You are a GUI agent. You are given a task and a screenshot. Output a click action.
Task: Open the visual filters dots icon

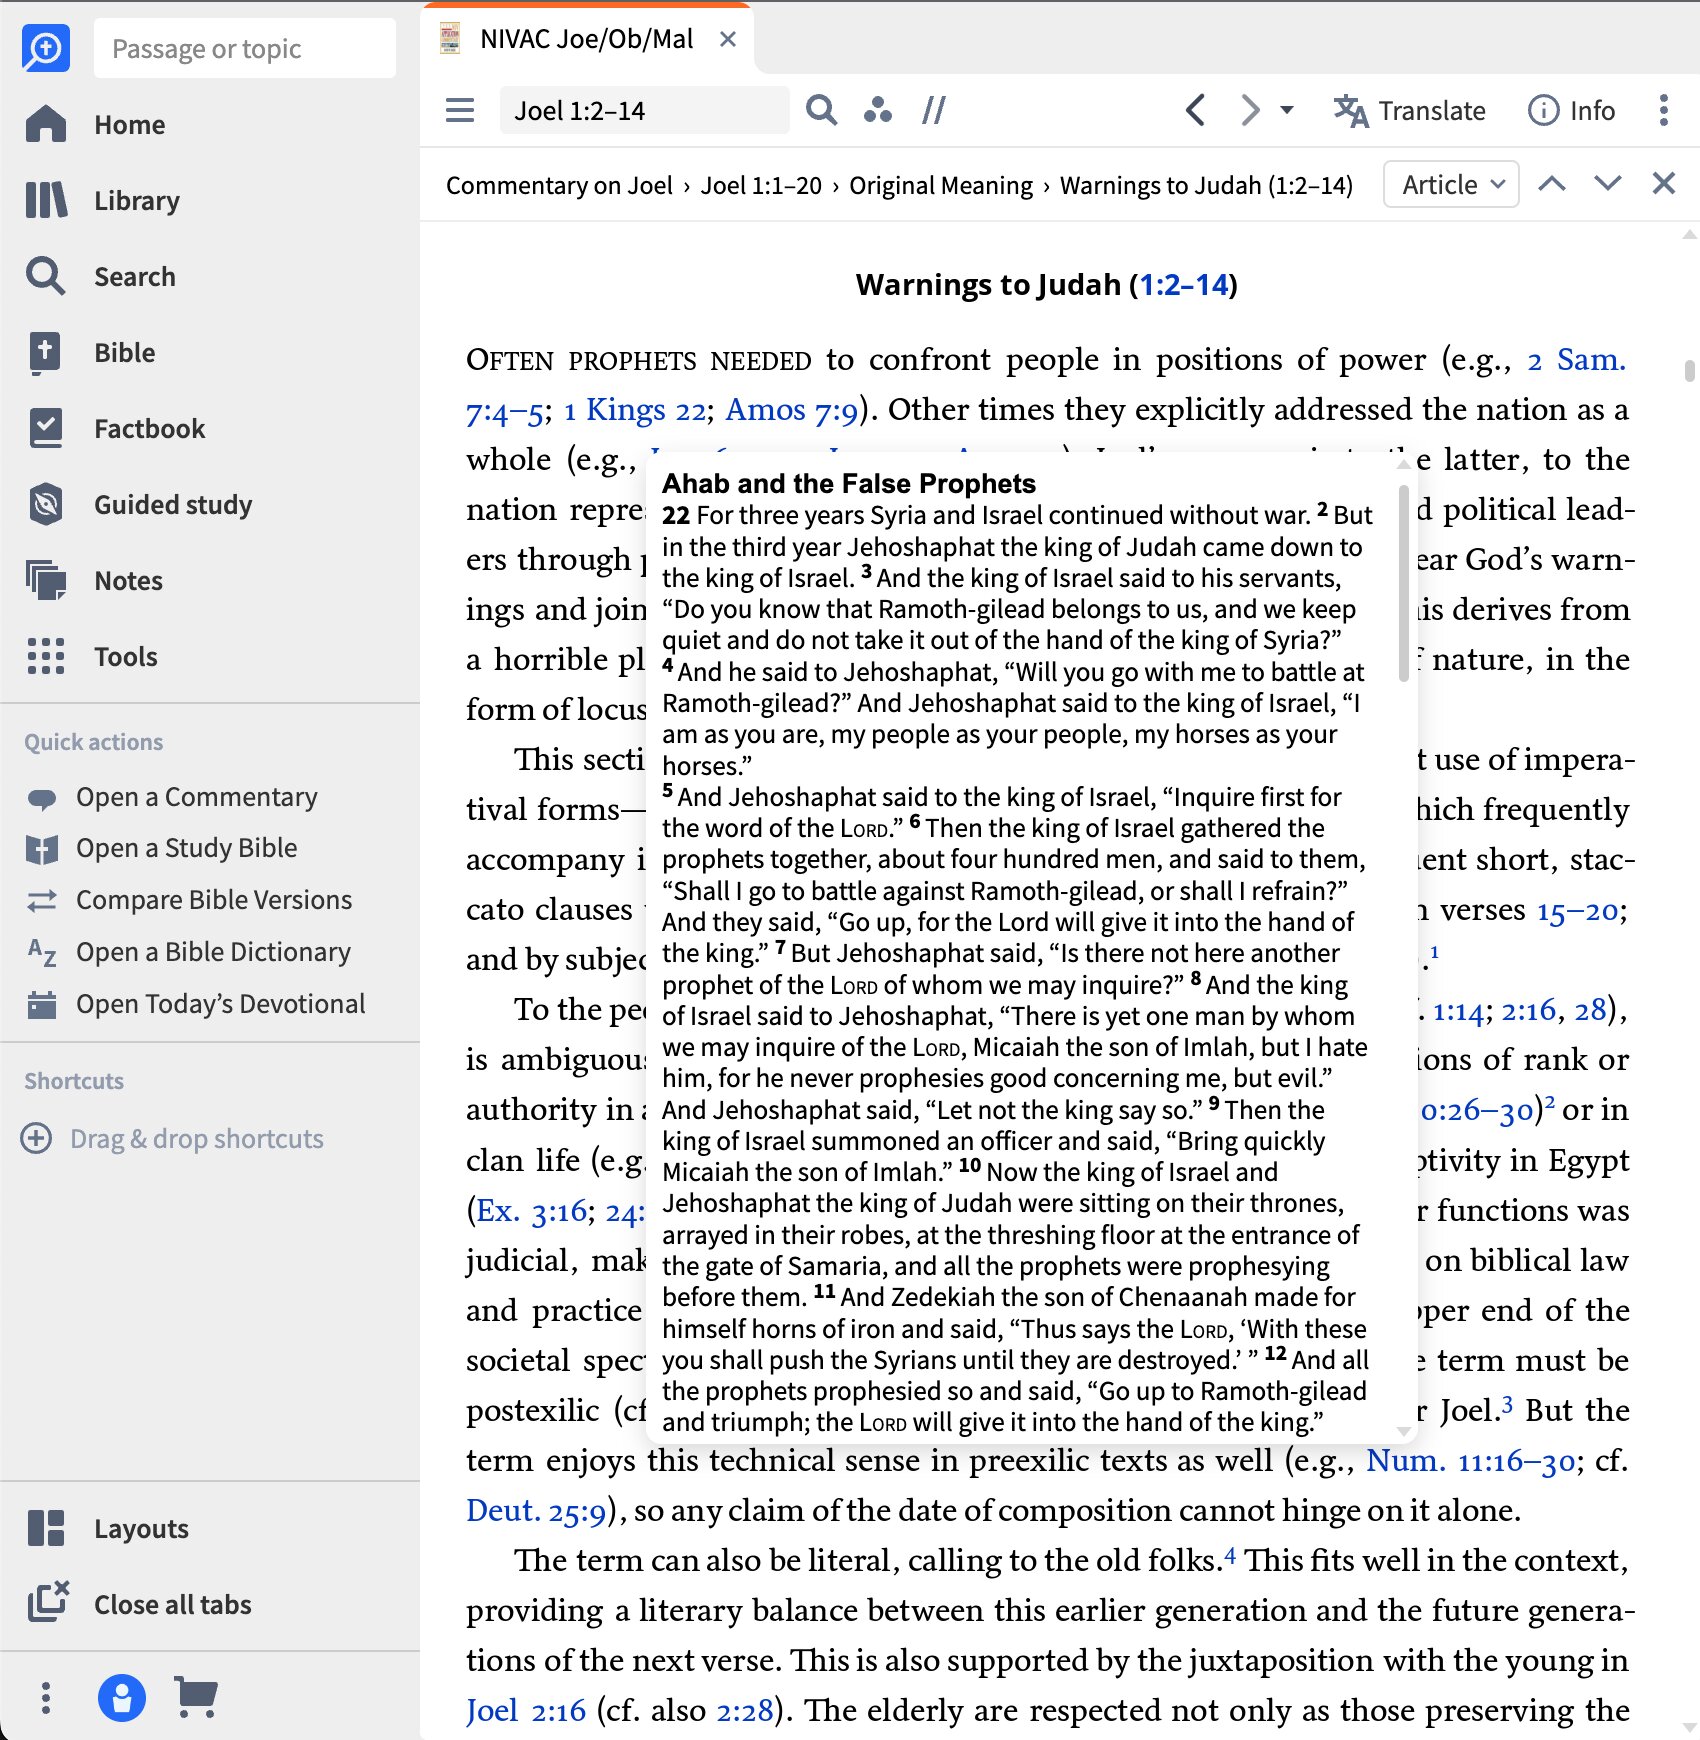click(877, 110)
